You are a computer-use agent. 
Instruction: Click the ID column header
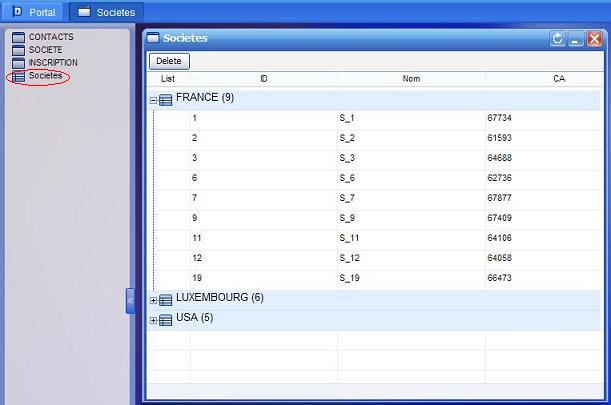coord(263,78)
